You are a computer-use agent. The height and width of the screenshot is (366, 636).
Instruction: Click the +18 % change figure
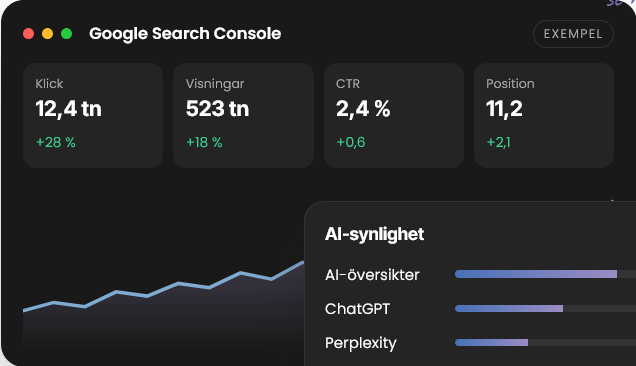coord(204,142)
